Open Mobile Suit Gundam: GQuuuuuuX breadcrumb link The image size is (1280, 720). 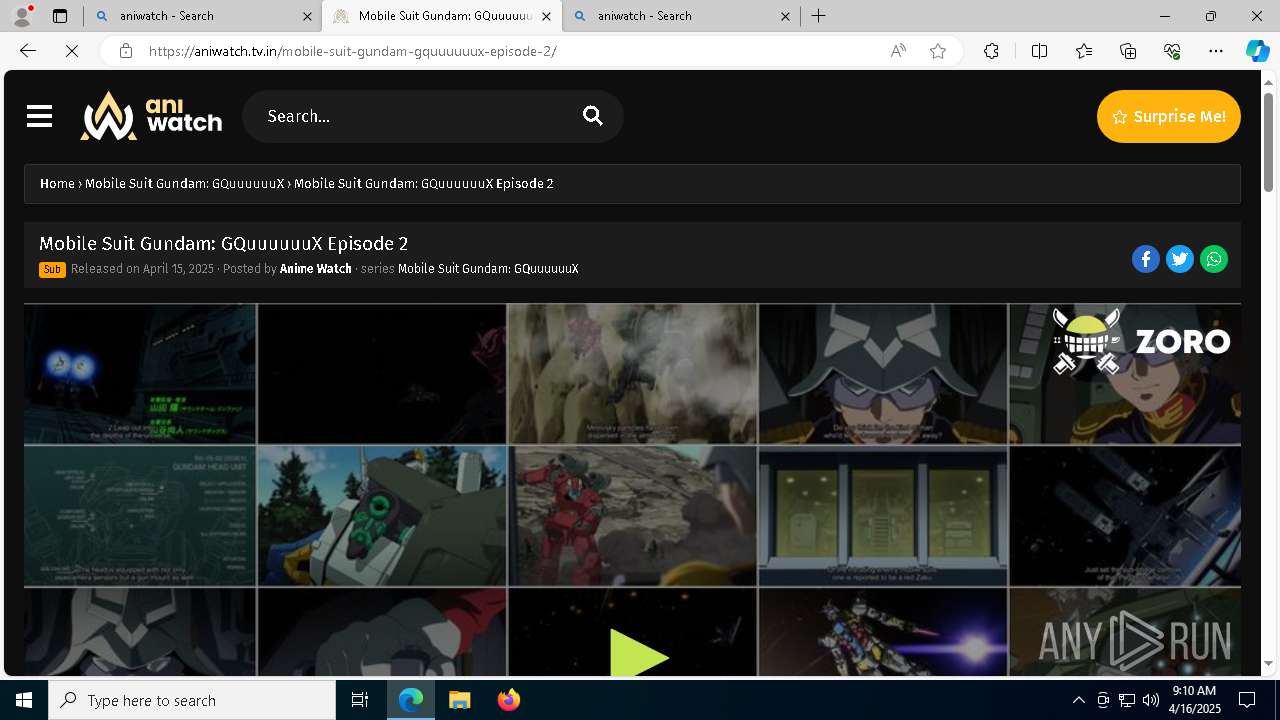click(185, 184)
